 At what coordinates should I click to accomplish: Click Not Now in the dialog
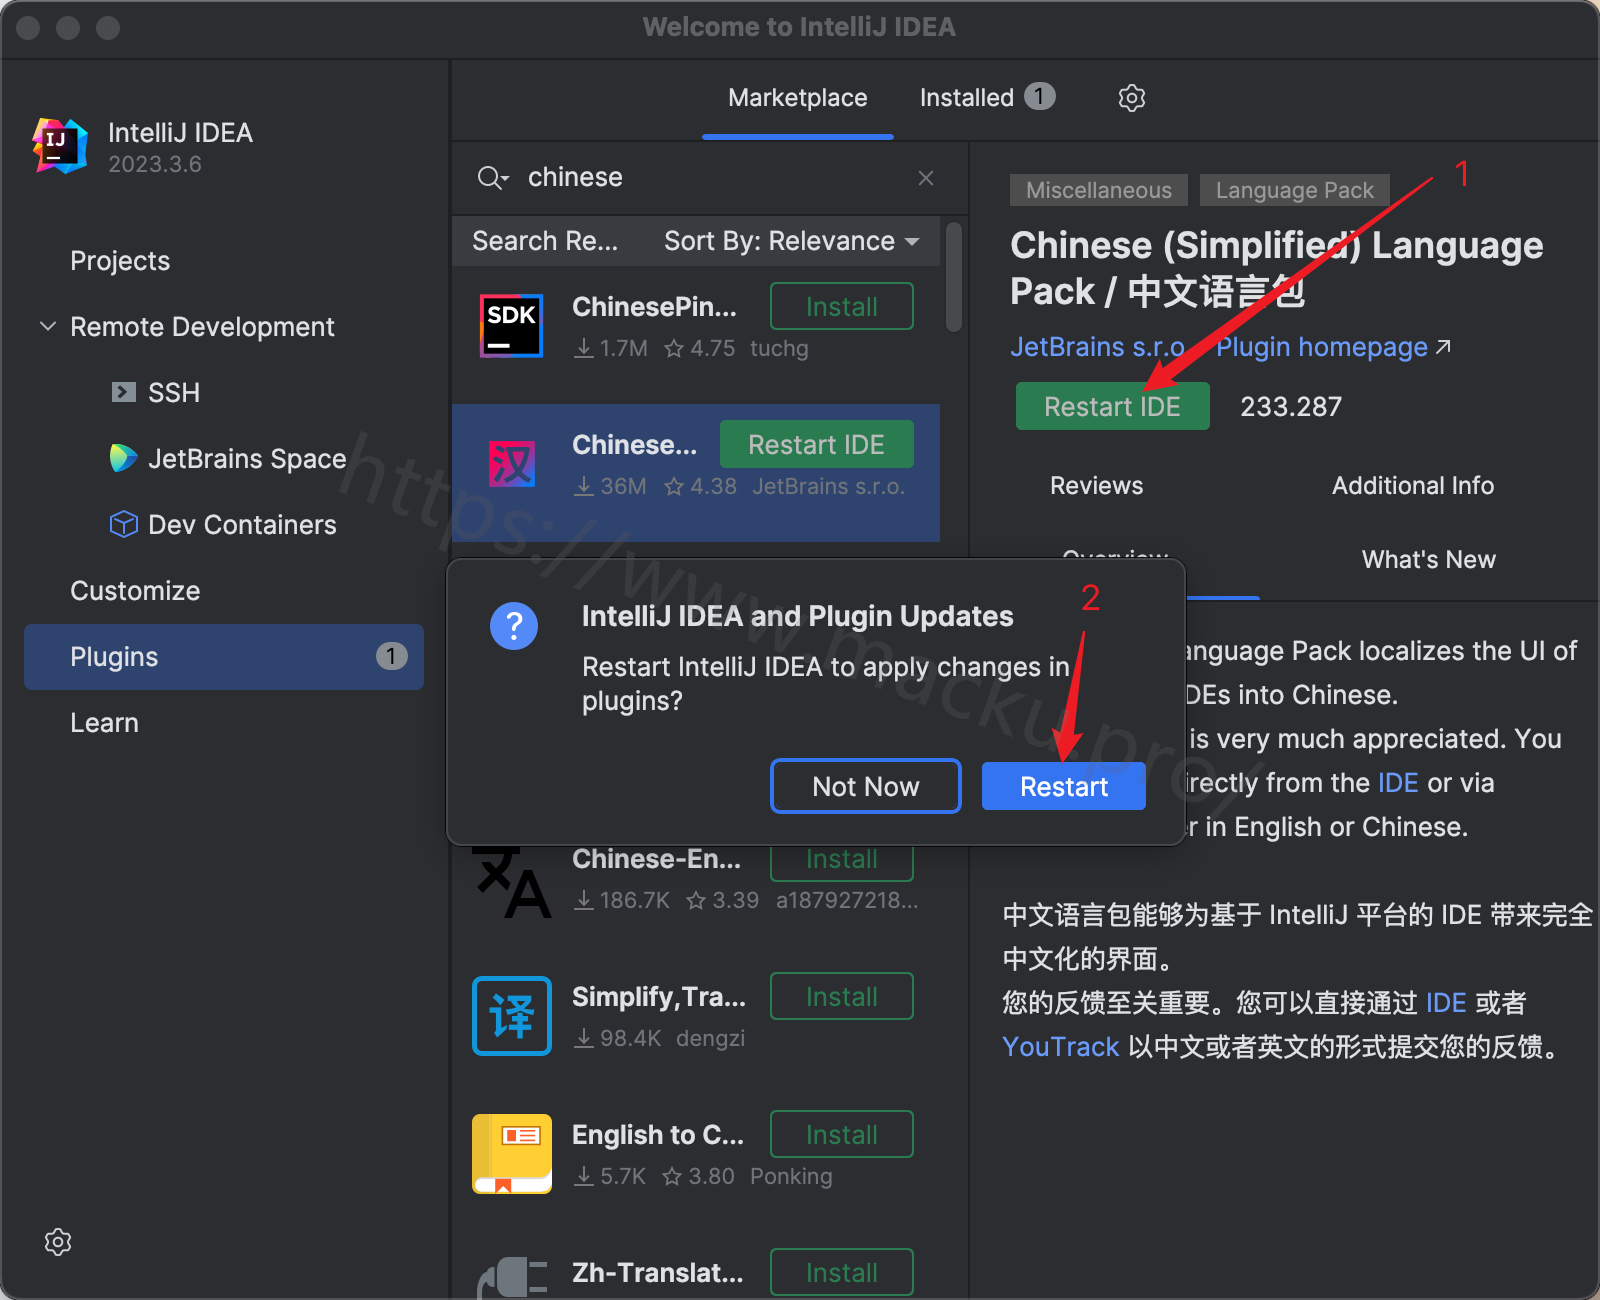pyautogui.click(x=865, y=786)
